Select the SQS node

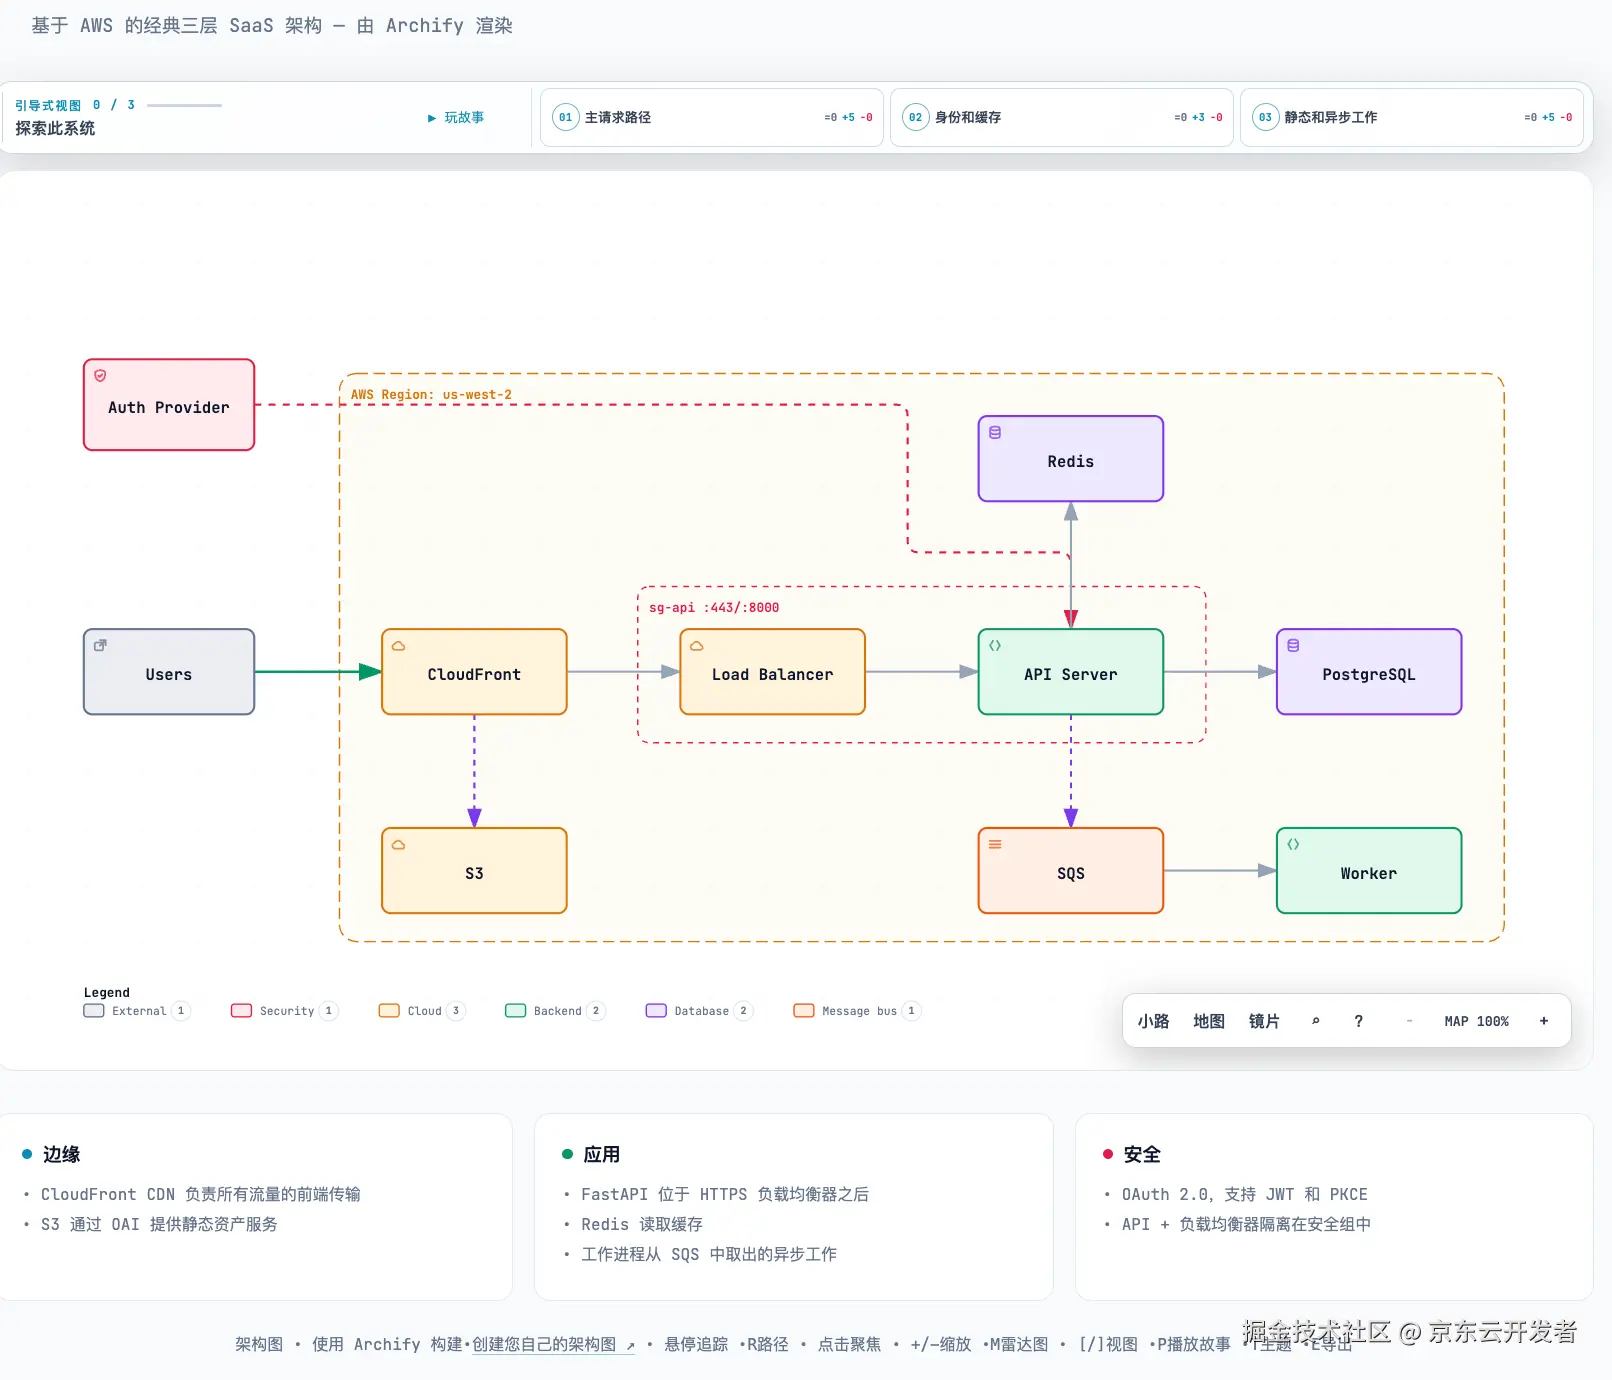point(1070,871)
